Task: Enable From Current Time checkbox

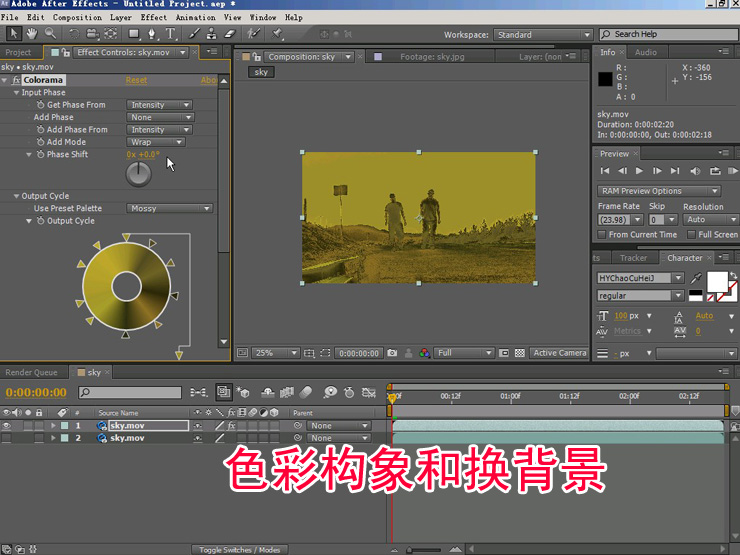Action: coord(601,234)
